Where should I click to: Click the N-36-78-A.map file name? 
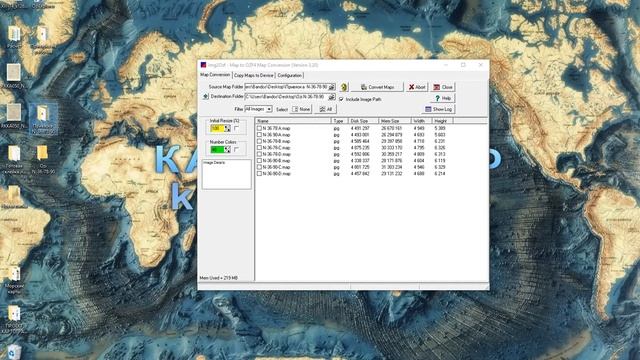(x=276, y=128)
